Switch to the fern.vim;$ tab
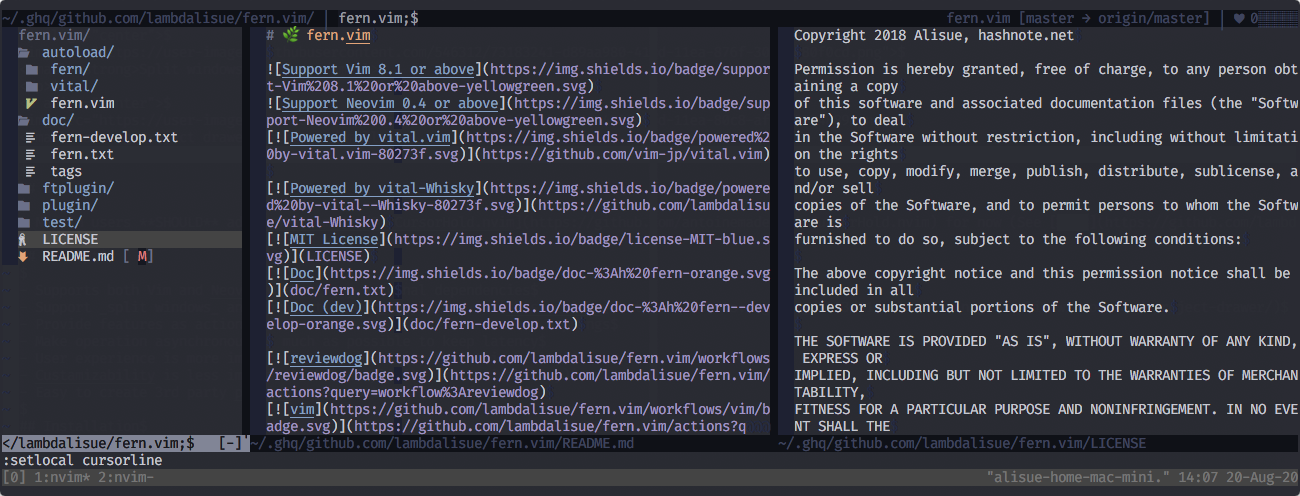This screenshot has width=1300, height=496. click(x=378, y=18)
